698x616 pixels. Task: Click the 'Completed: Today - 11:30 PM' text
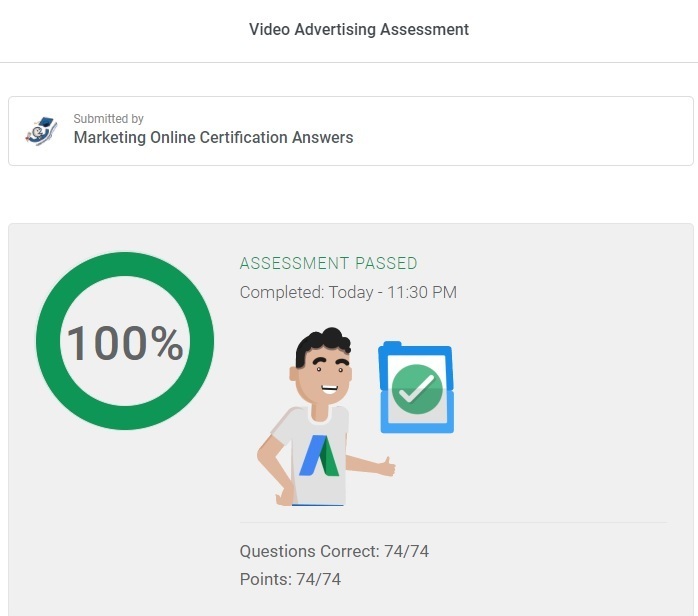[x=348, y=292]
